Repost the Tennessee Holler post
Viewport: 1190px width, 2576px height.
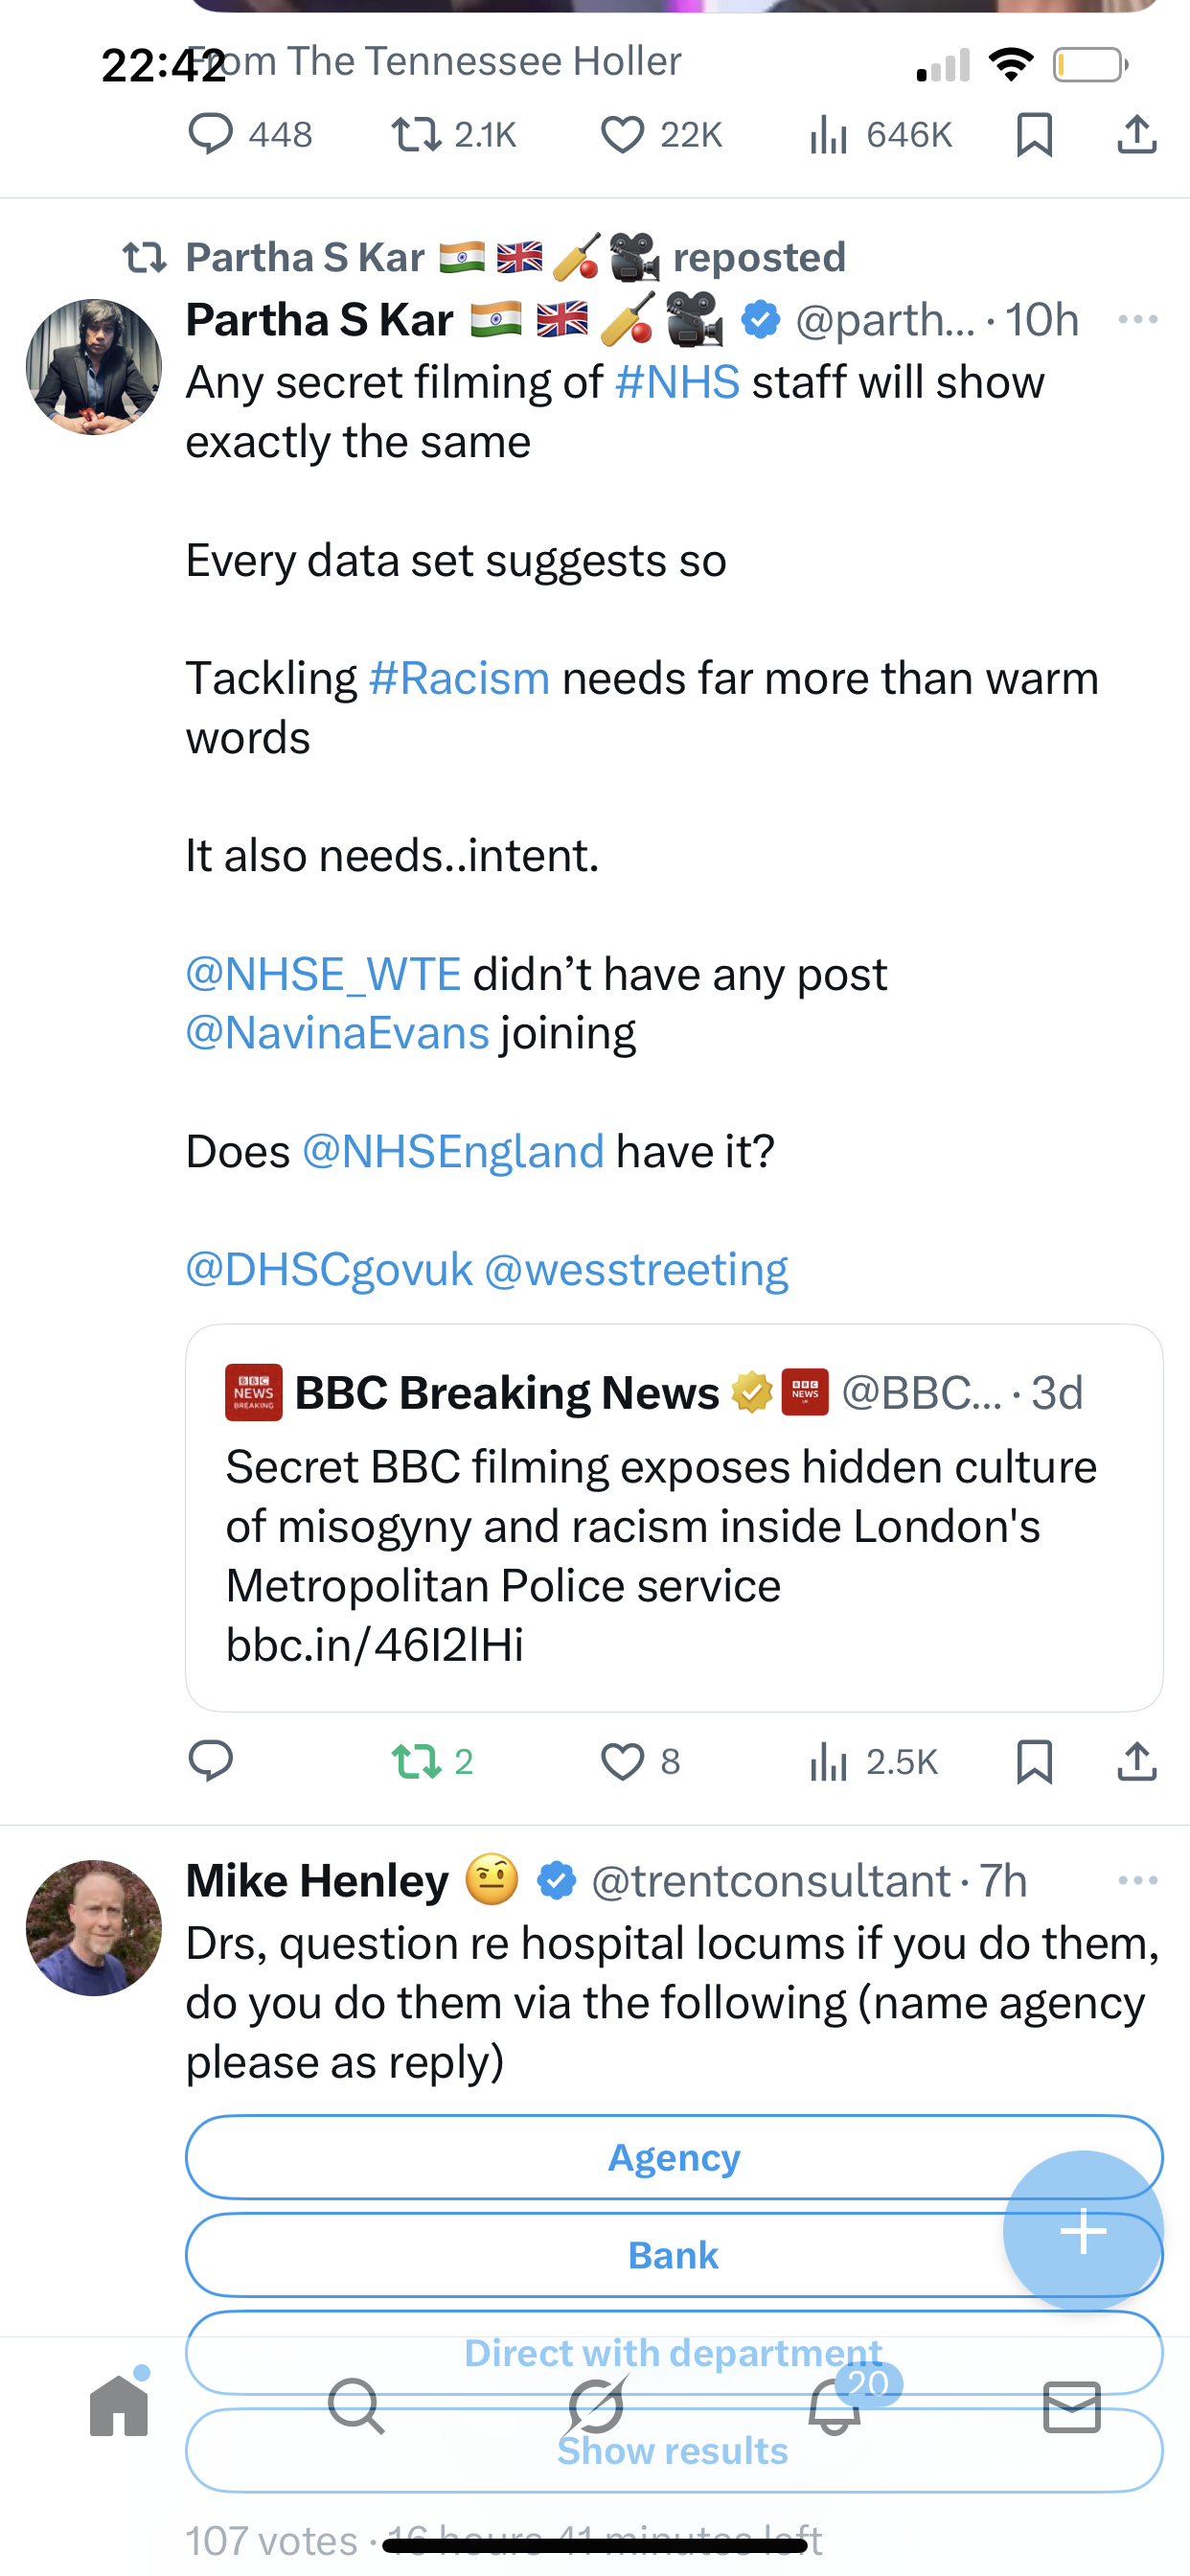coord(417,135)
